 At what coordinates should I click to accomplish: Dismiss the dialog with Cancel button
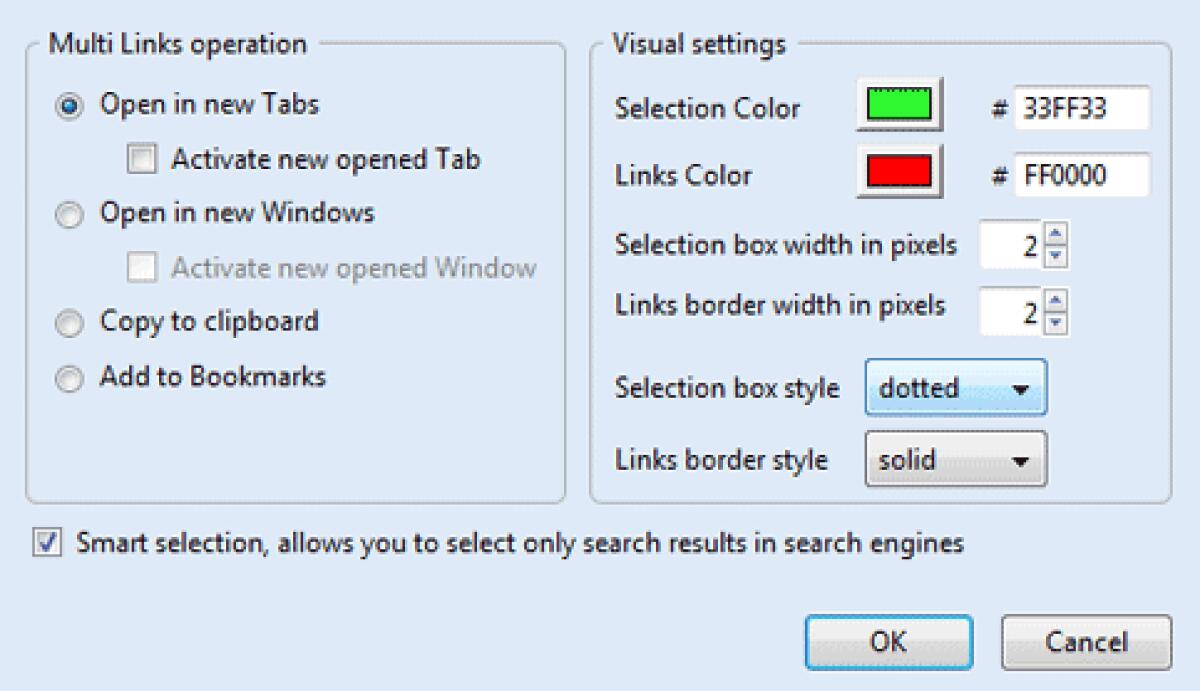click(x=1086, y=641)
